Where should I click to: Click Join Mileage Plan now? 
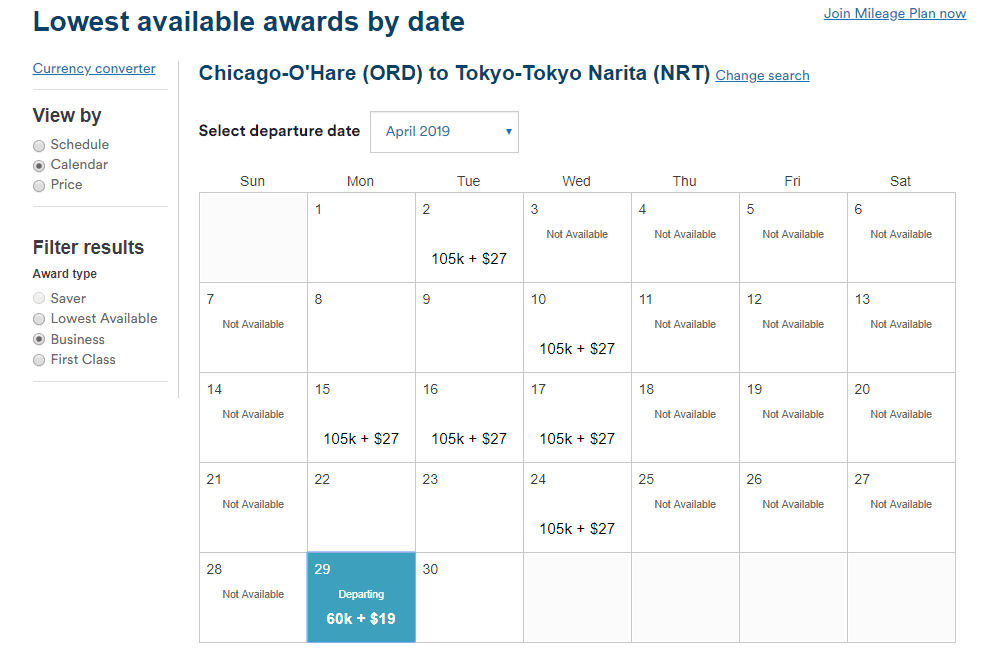pos(894,13)
